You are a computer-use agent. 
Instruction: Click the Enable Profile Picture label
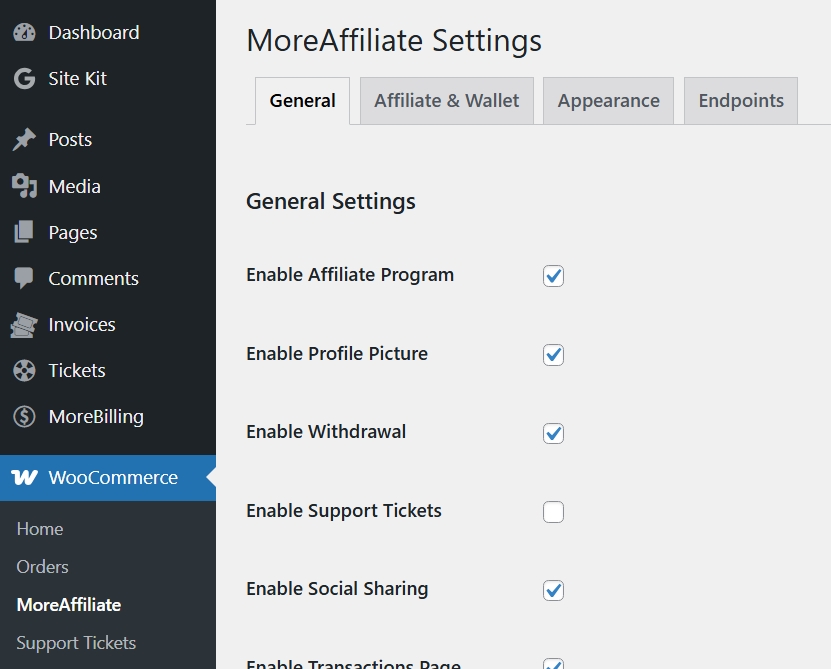coord(337,354)
